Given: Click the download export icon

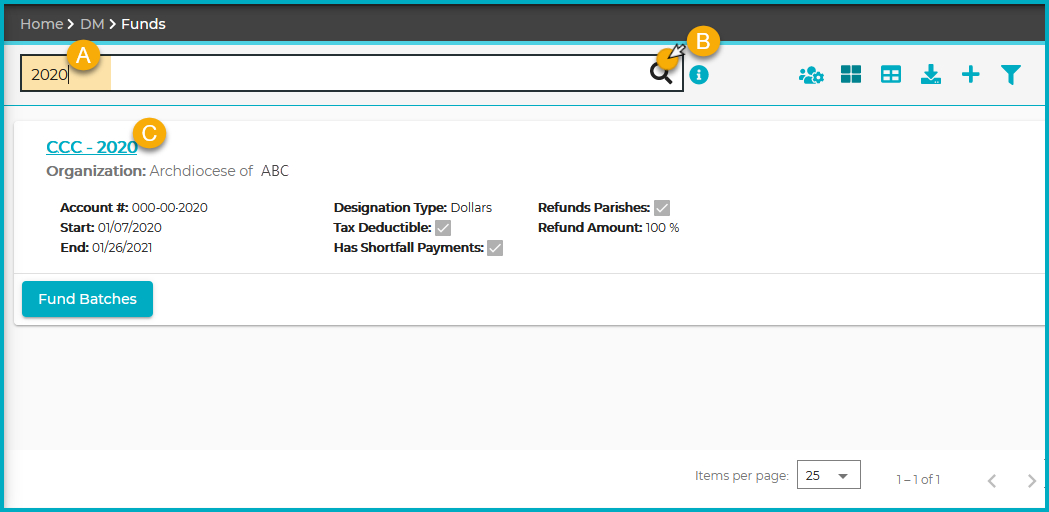Looking at the screenshot, I should (931, 75).
